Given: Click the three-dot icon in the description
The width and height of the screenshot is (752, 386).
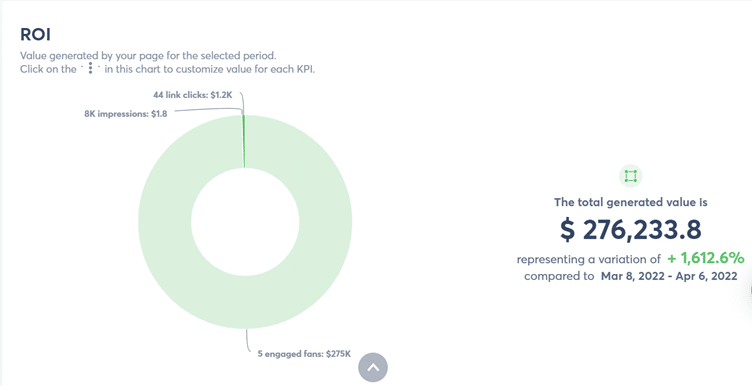Looking at the screenshot, I should pos(90,69).
